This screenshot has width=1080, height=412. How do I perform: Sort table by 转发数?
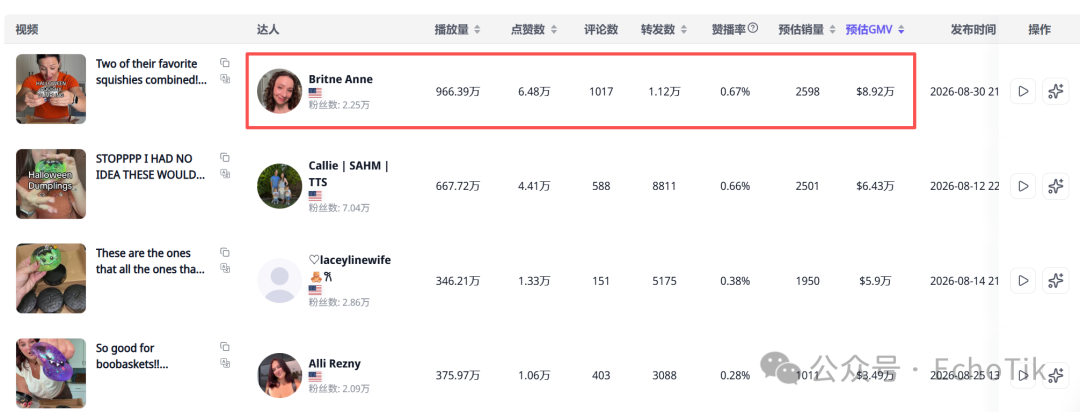click(683, 30)
